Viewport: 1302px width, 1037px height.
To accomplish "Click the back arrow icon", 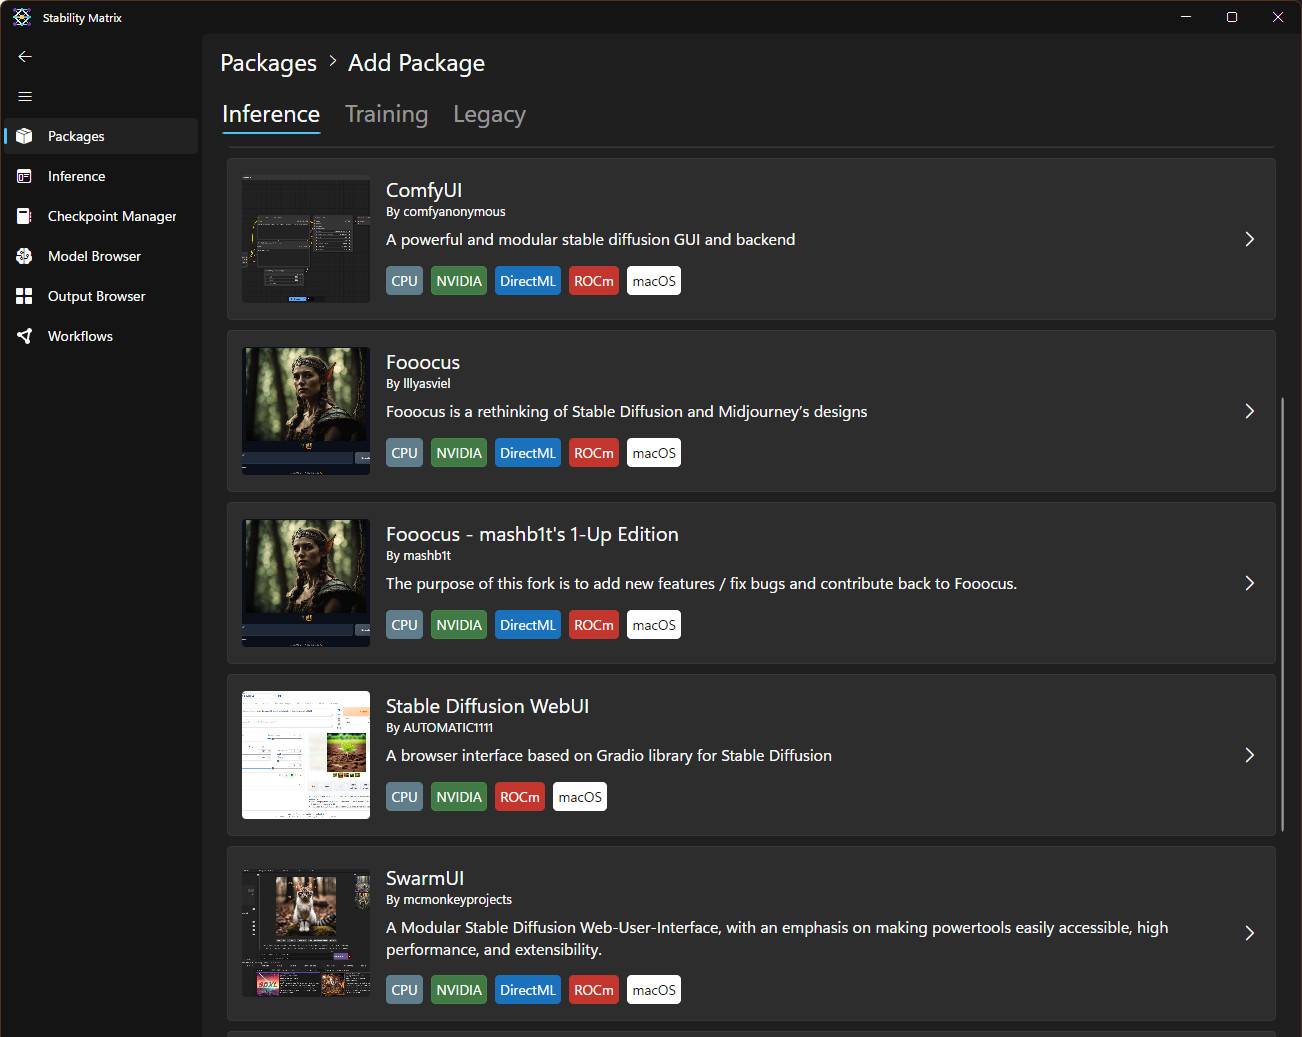I will [x=25, y=57].
